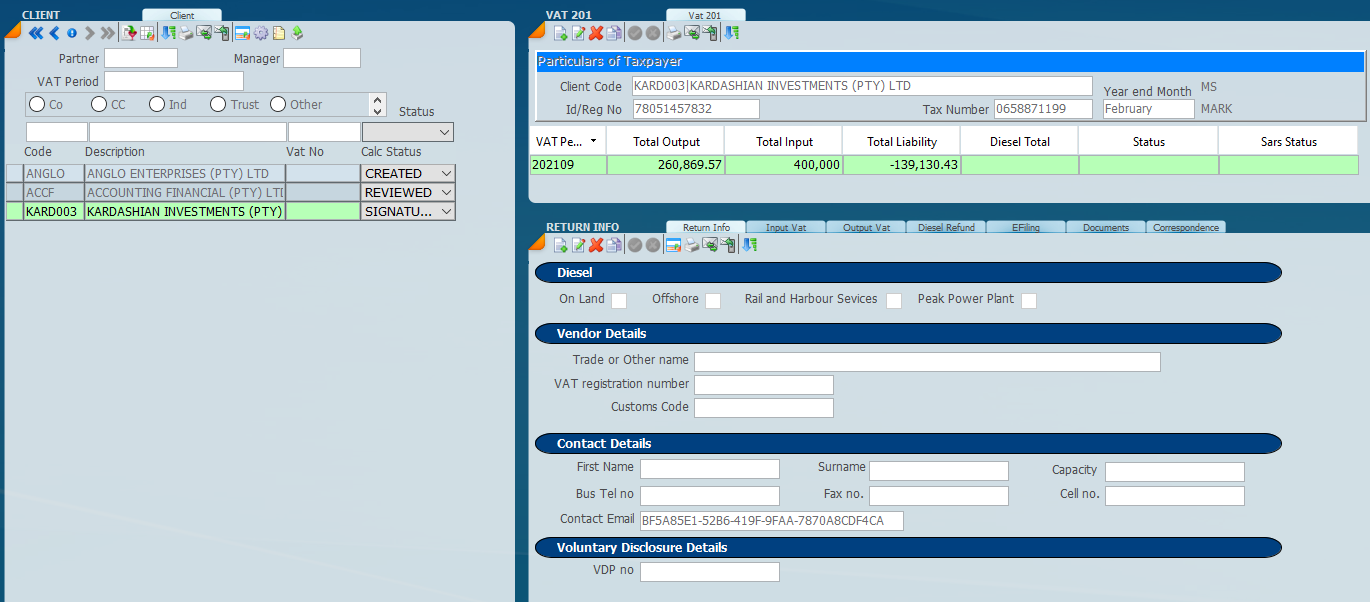Select the Trust radio button
Image resolution: width=1370 pixels, height=602 pixels.
click(x=218, y=104)
